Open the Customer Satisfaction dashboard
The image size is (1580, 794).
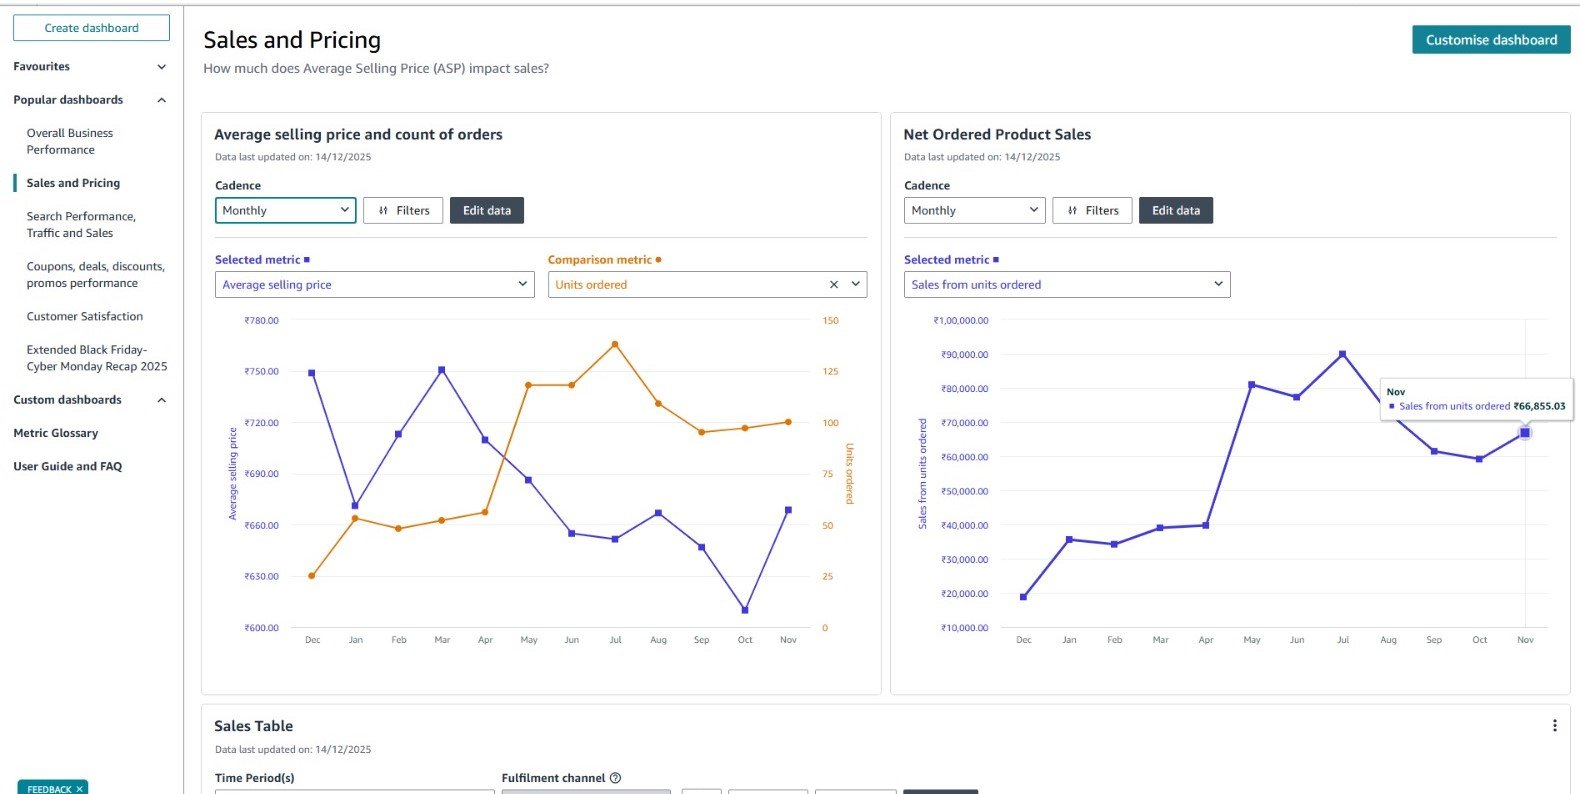click(85, 316)
